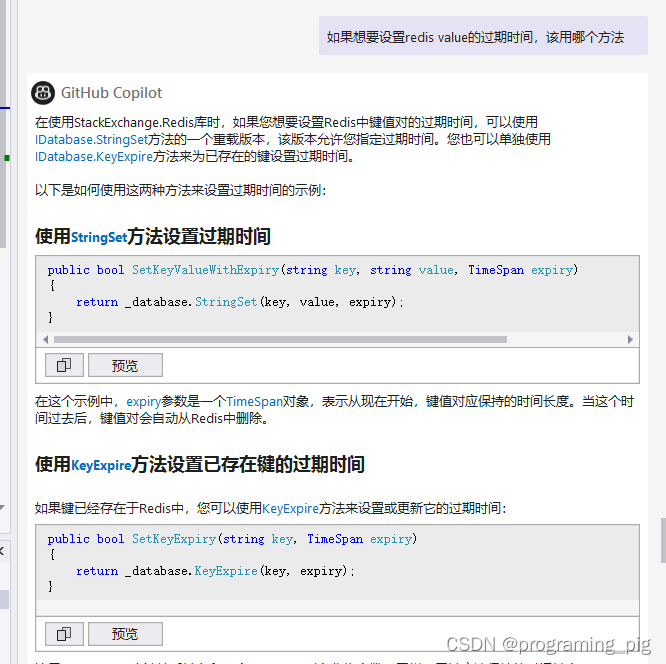Image resolution: width=666 pixels, height=664 pixels.
Task: Click the code block scroll right arrow
Action: [630, 339]
